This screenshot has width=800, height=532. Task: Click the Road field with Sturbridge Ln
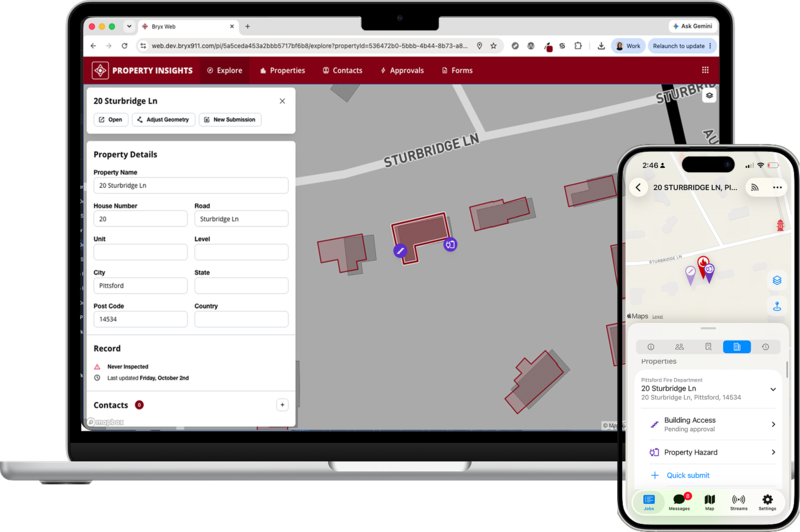tap(241, 219)
